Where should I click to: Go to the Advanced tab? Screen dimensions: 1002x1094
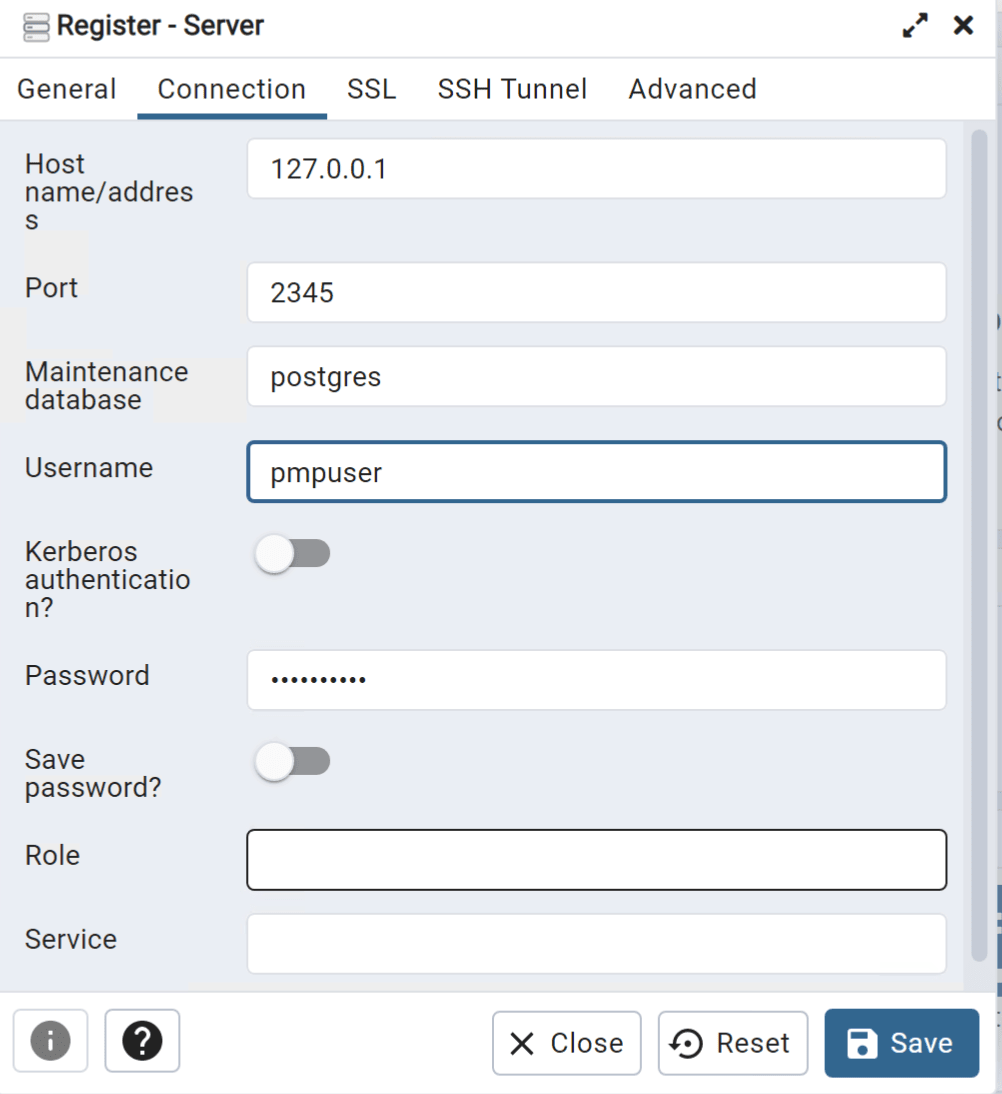[x=692, y=89]
